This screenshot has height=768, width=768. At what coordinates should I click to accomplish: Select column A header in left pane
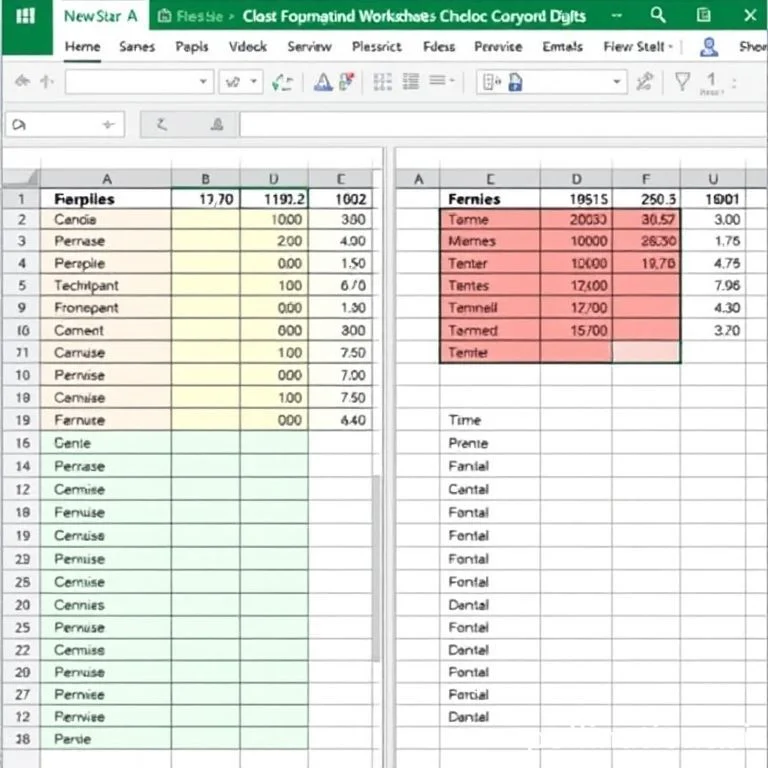106,179
